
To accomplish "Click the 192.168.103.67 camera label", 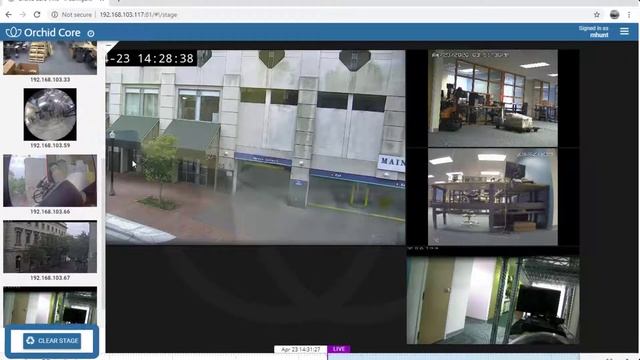I will [x=50, y=278].
